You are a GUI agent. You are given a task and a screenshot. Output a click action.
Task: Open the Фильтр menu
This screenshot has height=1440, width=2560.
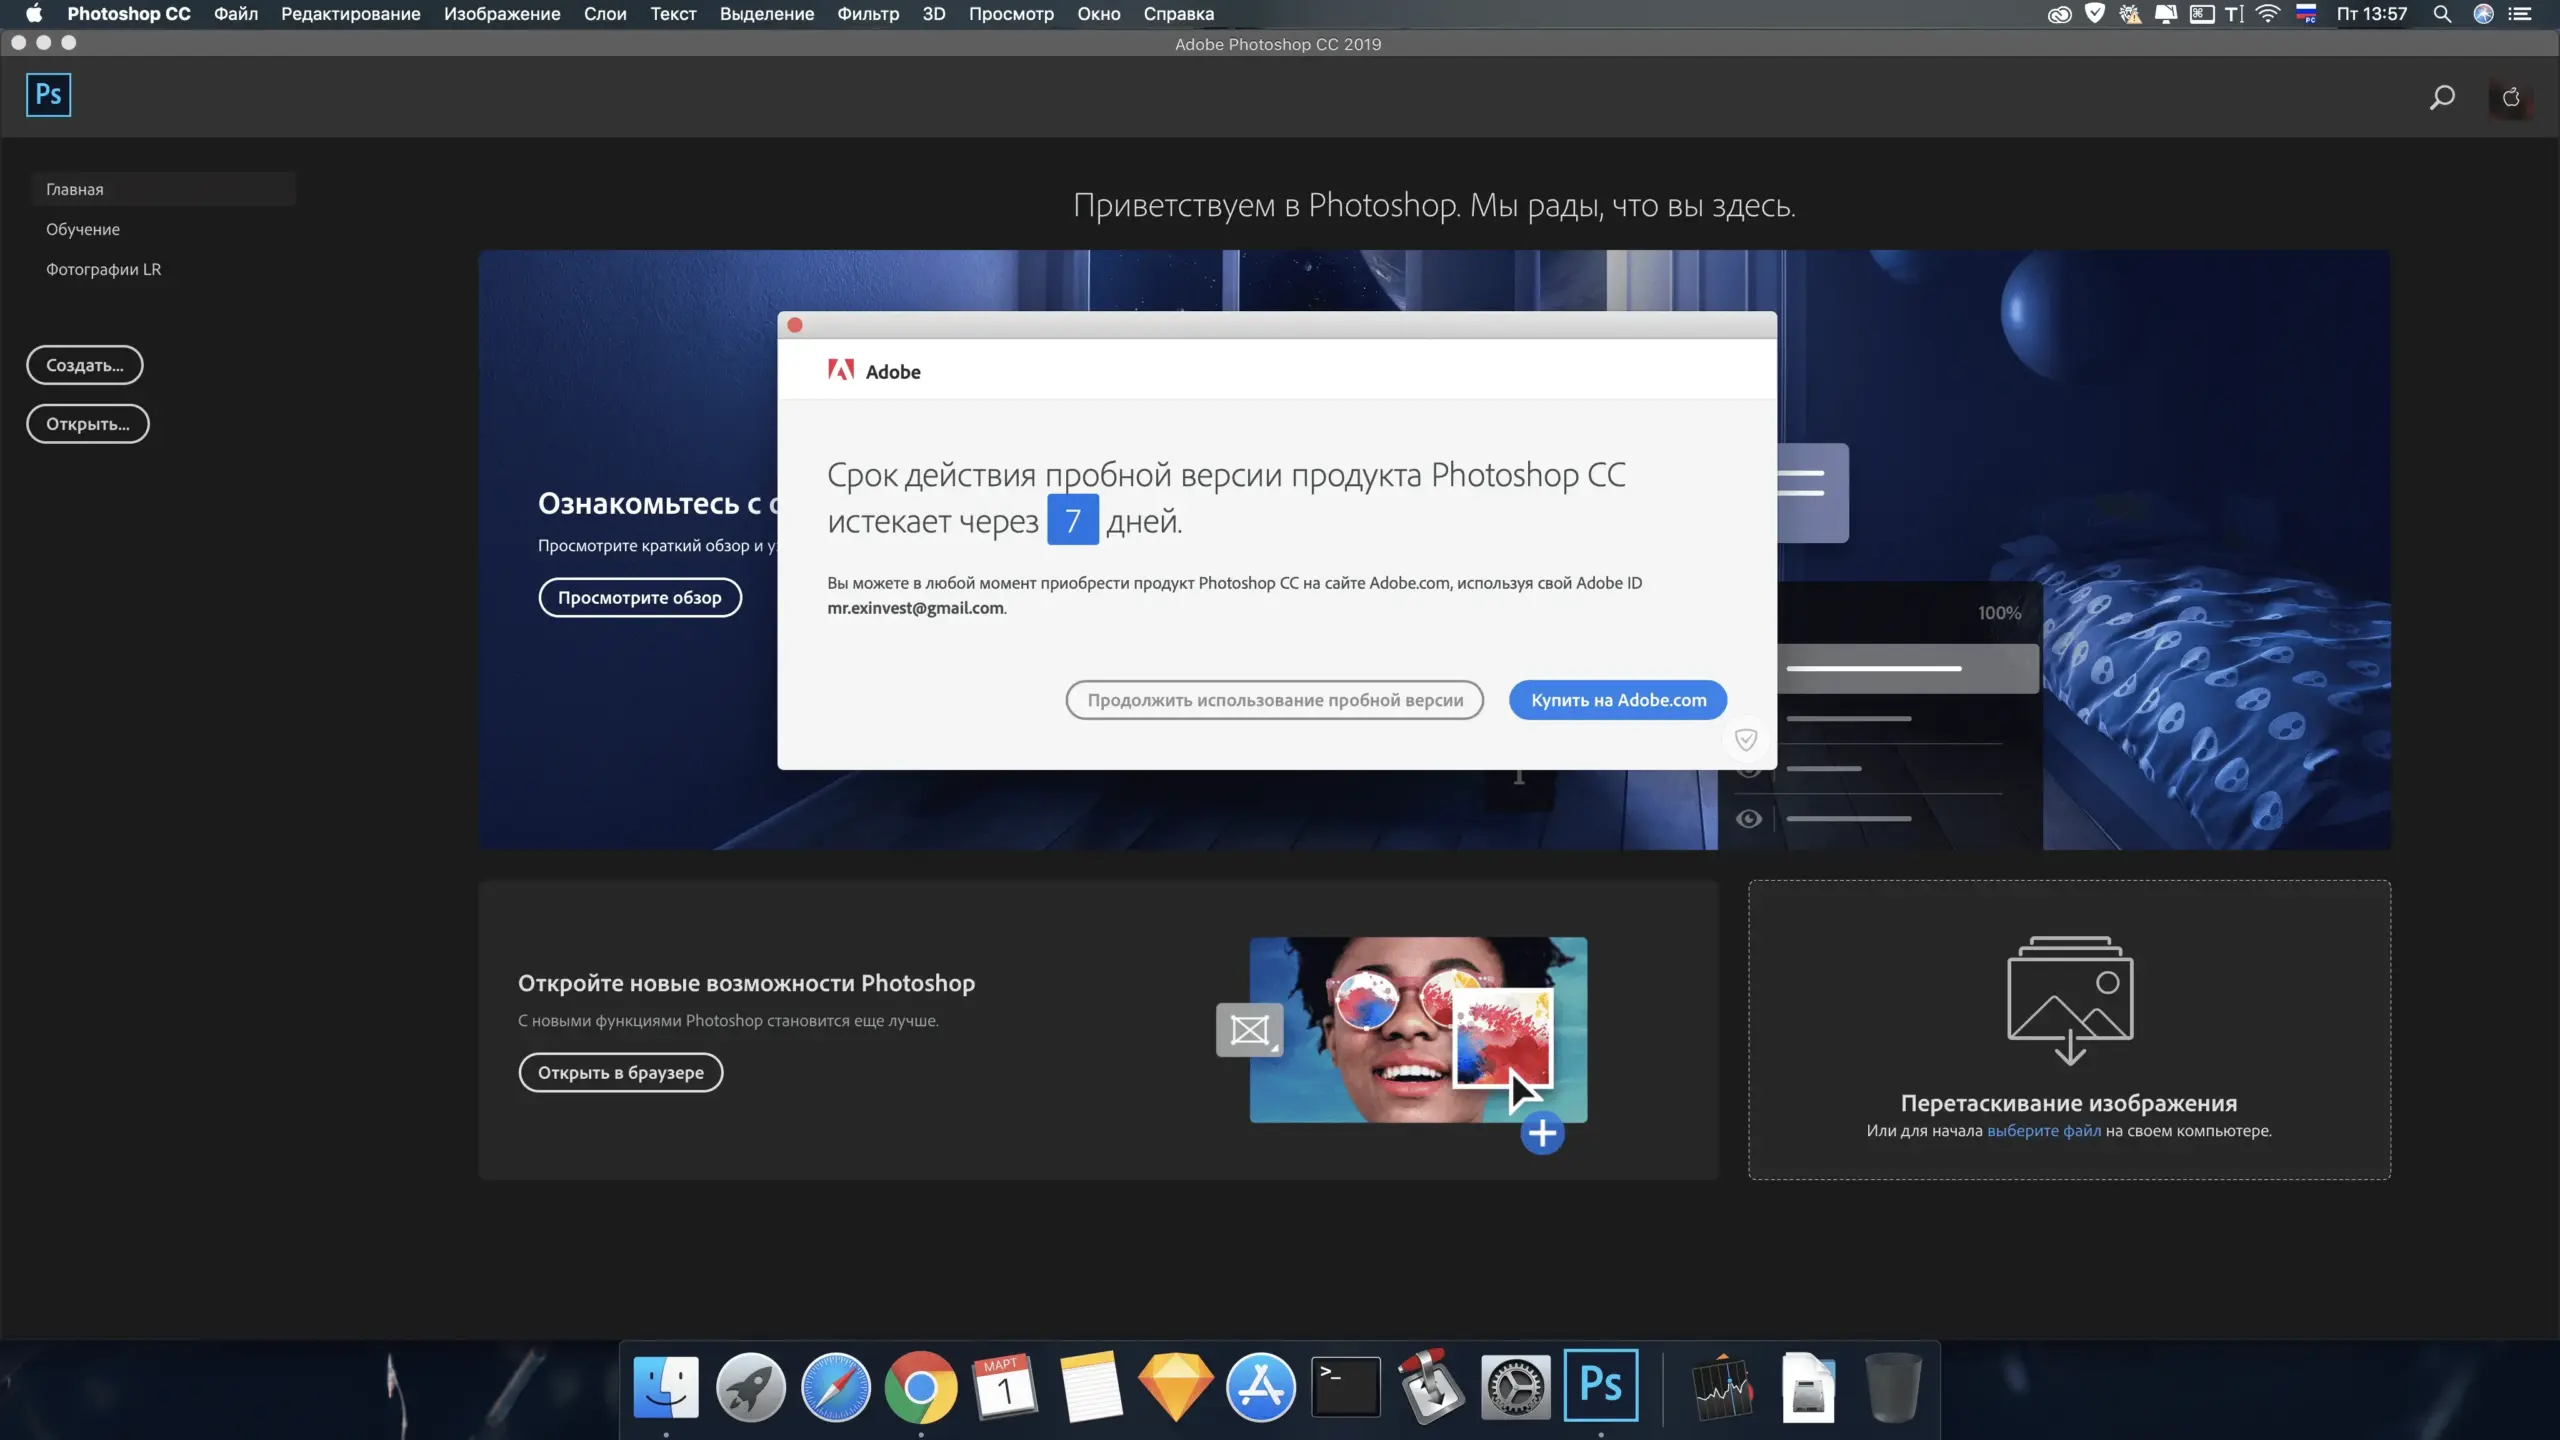click(x=867, y=14)
